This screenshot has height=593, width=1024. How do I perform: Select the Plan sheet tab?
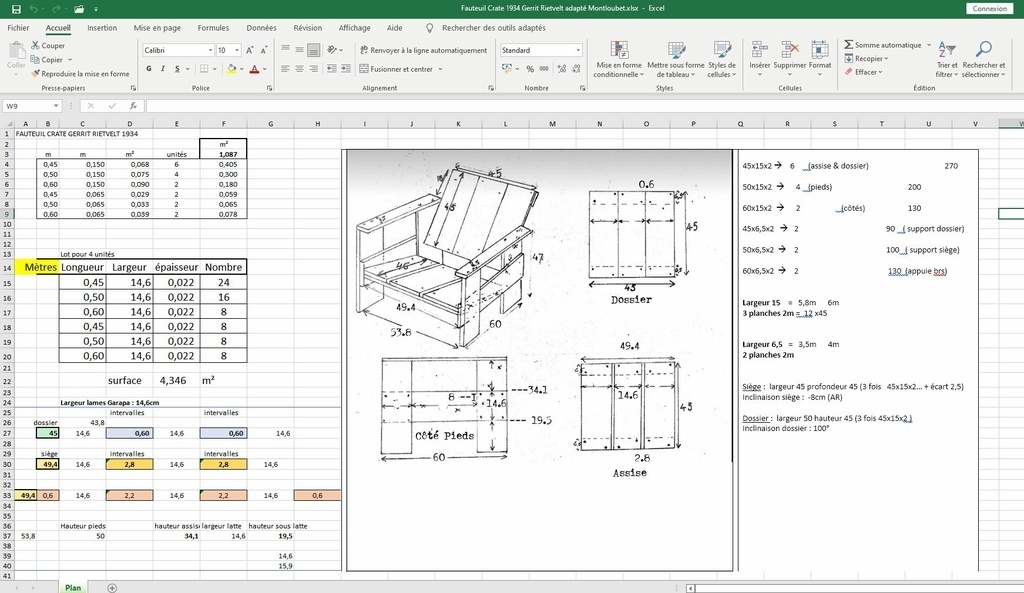(x=73, y=587)
